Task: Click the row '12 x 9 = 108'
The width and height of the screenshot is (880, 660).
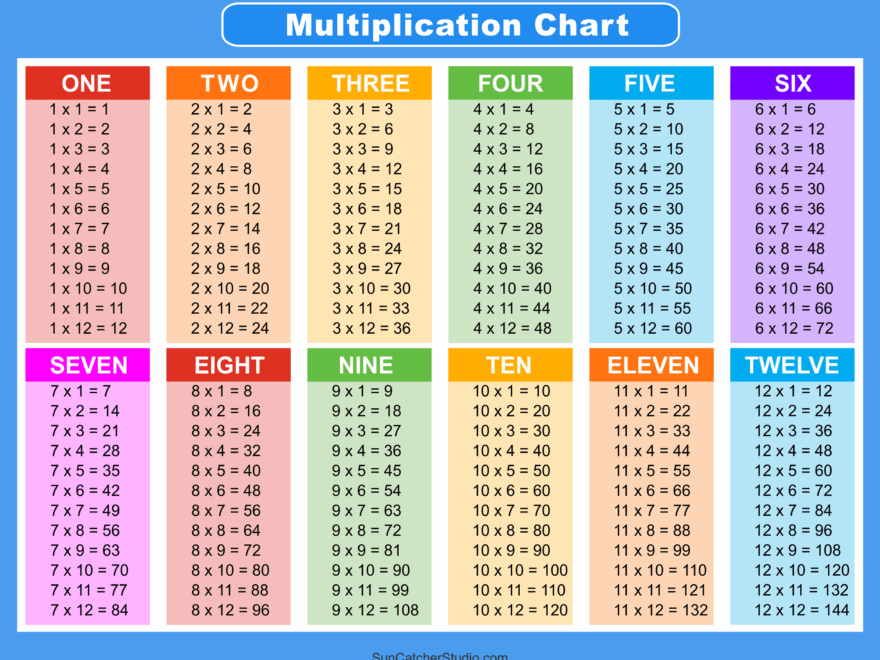Action: [798, 550]
